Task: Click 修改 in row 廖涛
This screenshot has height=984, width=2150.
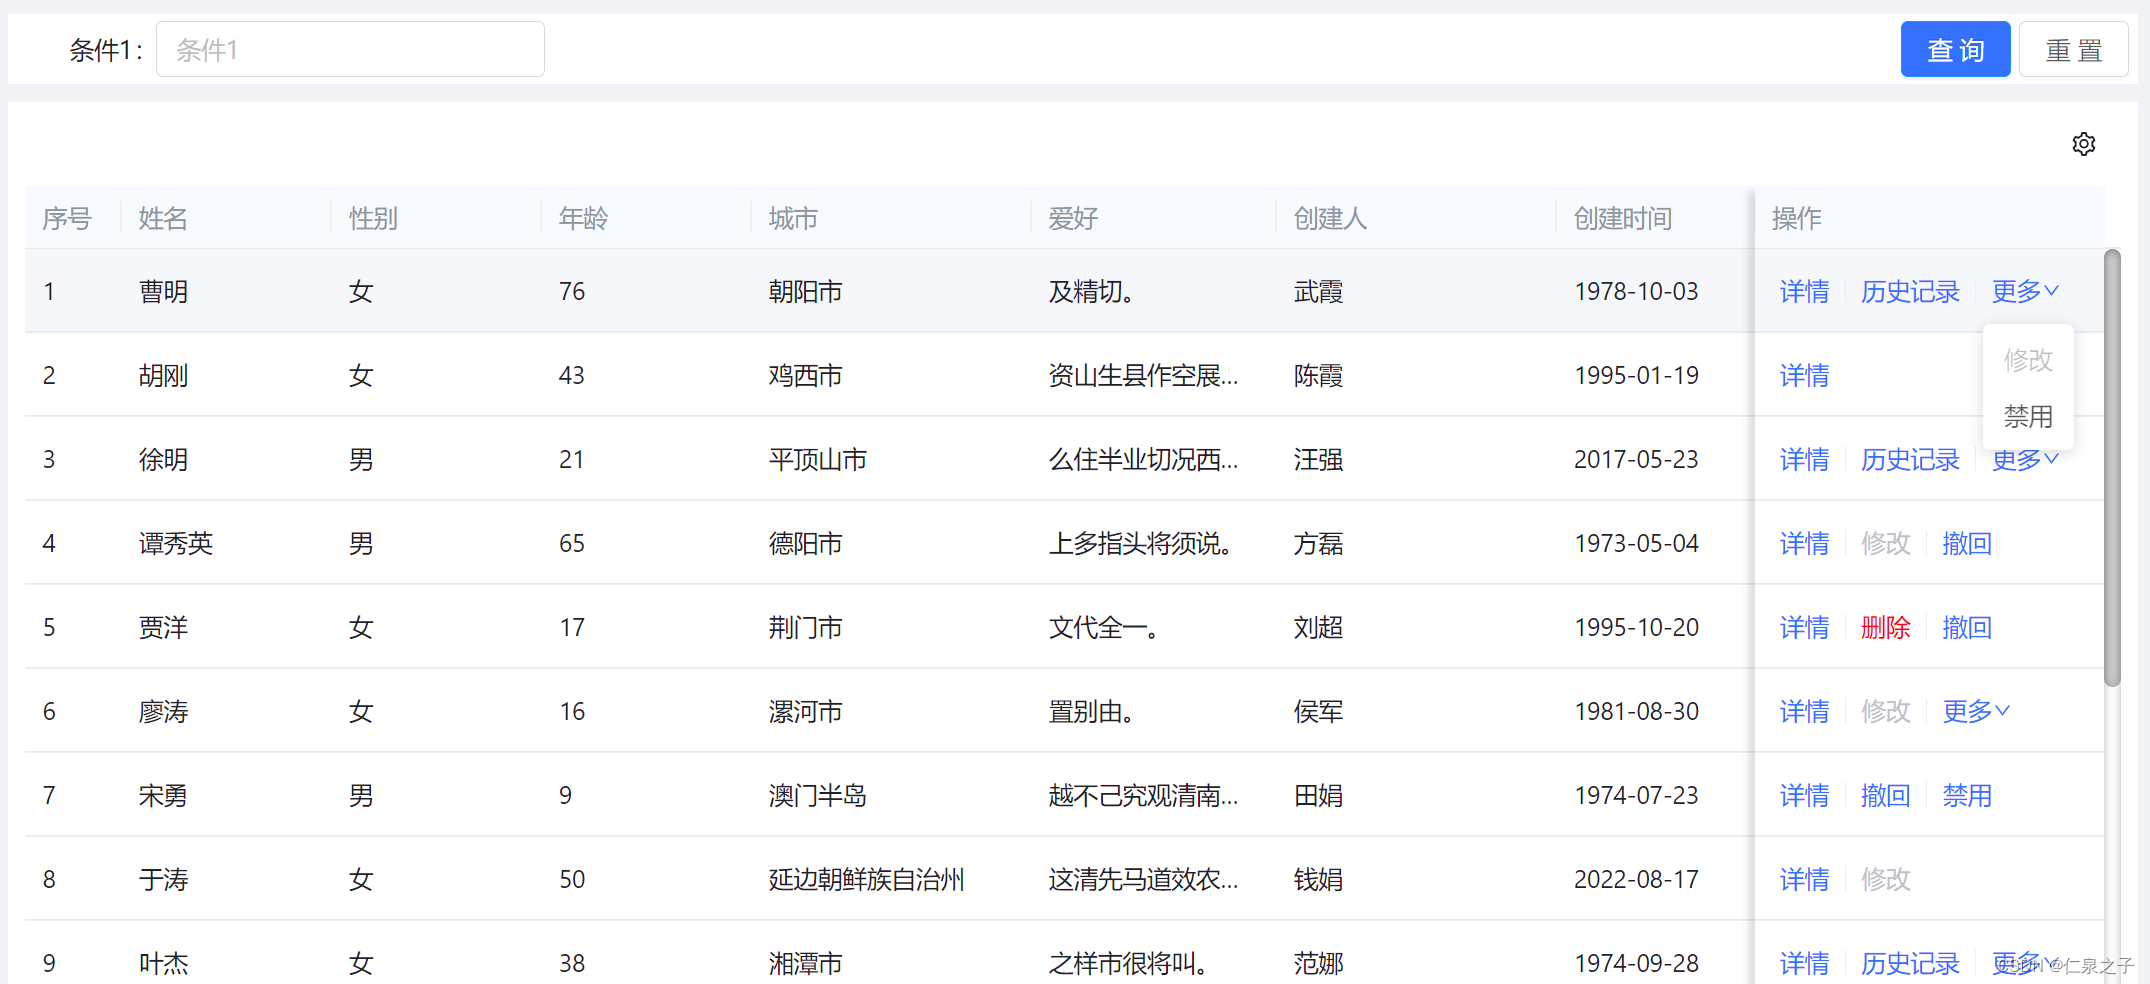Action: coord(1885,711)
